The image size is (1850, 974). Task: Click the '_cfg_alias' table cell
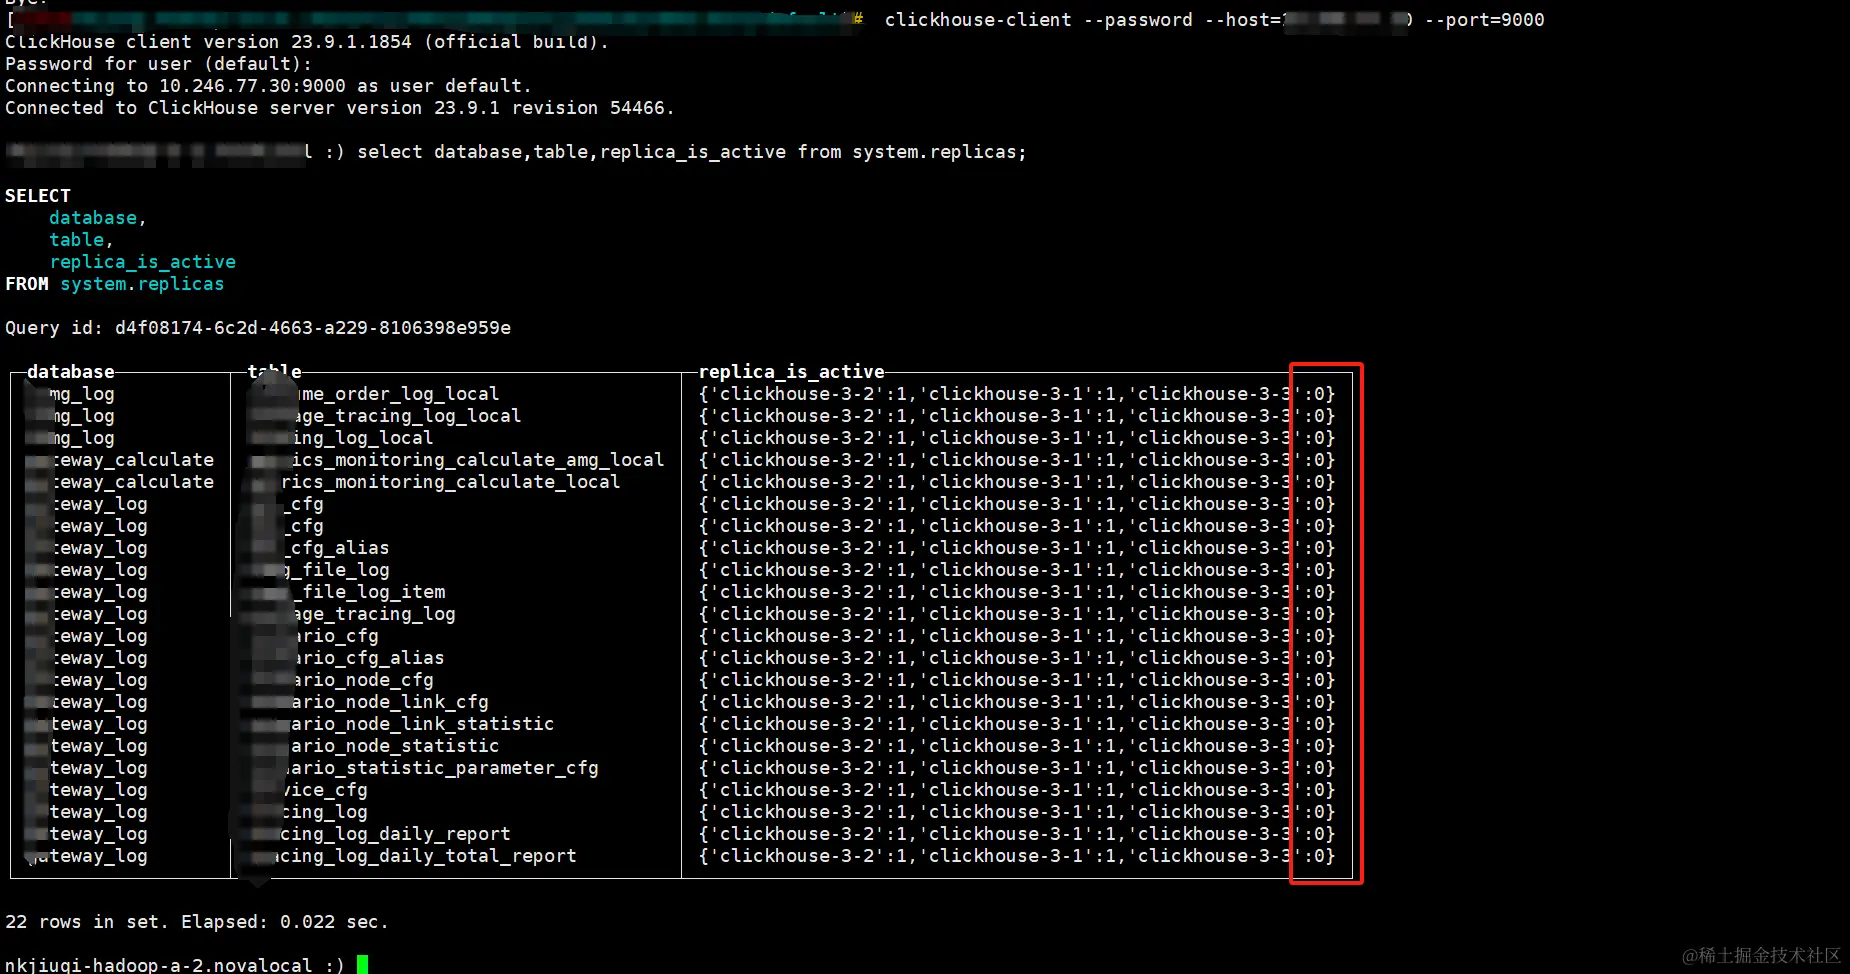(x=337, y=548)
